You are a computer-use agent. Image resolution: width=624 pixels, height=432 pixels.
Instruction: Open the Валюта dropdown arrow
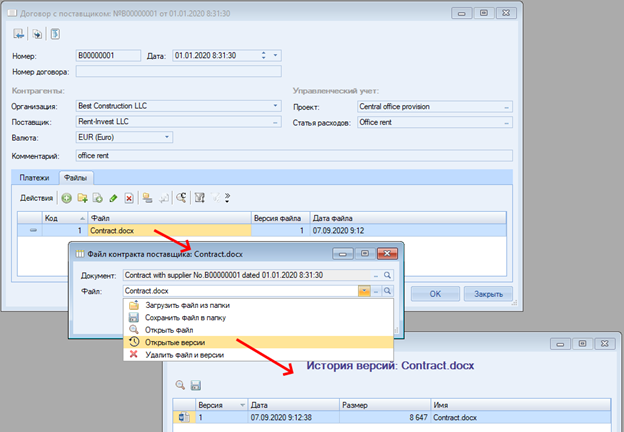(x=167, y=137)
